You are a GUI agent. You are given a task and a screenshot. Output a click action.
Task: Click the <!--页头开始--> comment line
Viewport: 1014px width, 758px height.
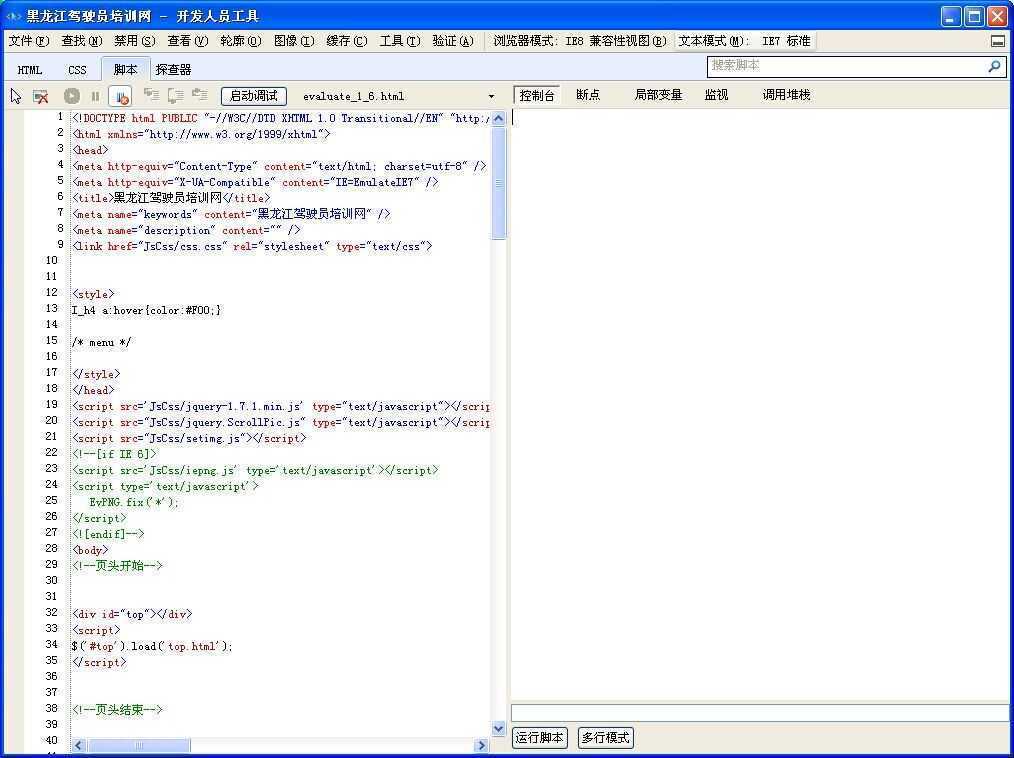[x=117, y=566]
